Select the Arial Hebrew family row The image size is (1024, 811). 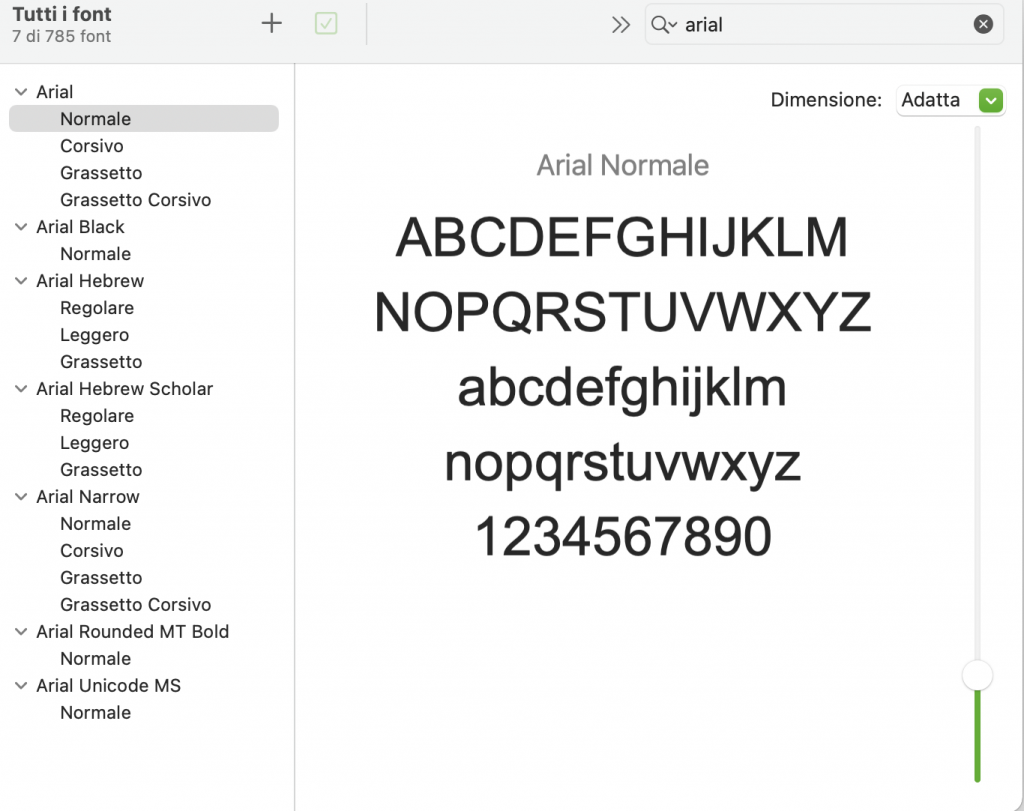[x=144, y=281]
